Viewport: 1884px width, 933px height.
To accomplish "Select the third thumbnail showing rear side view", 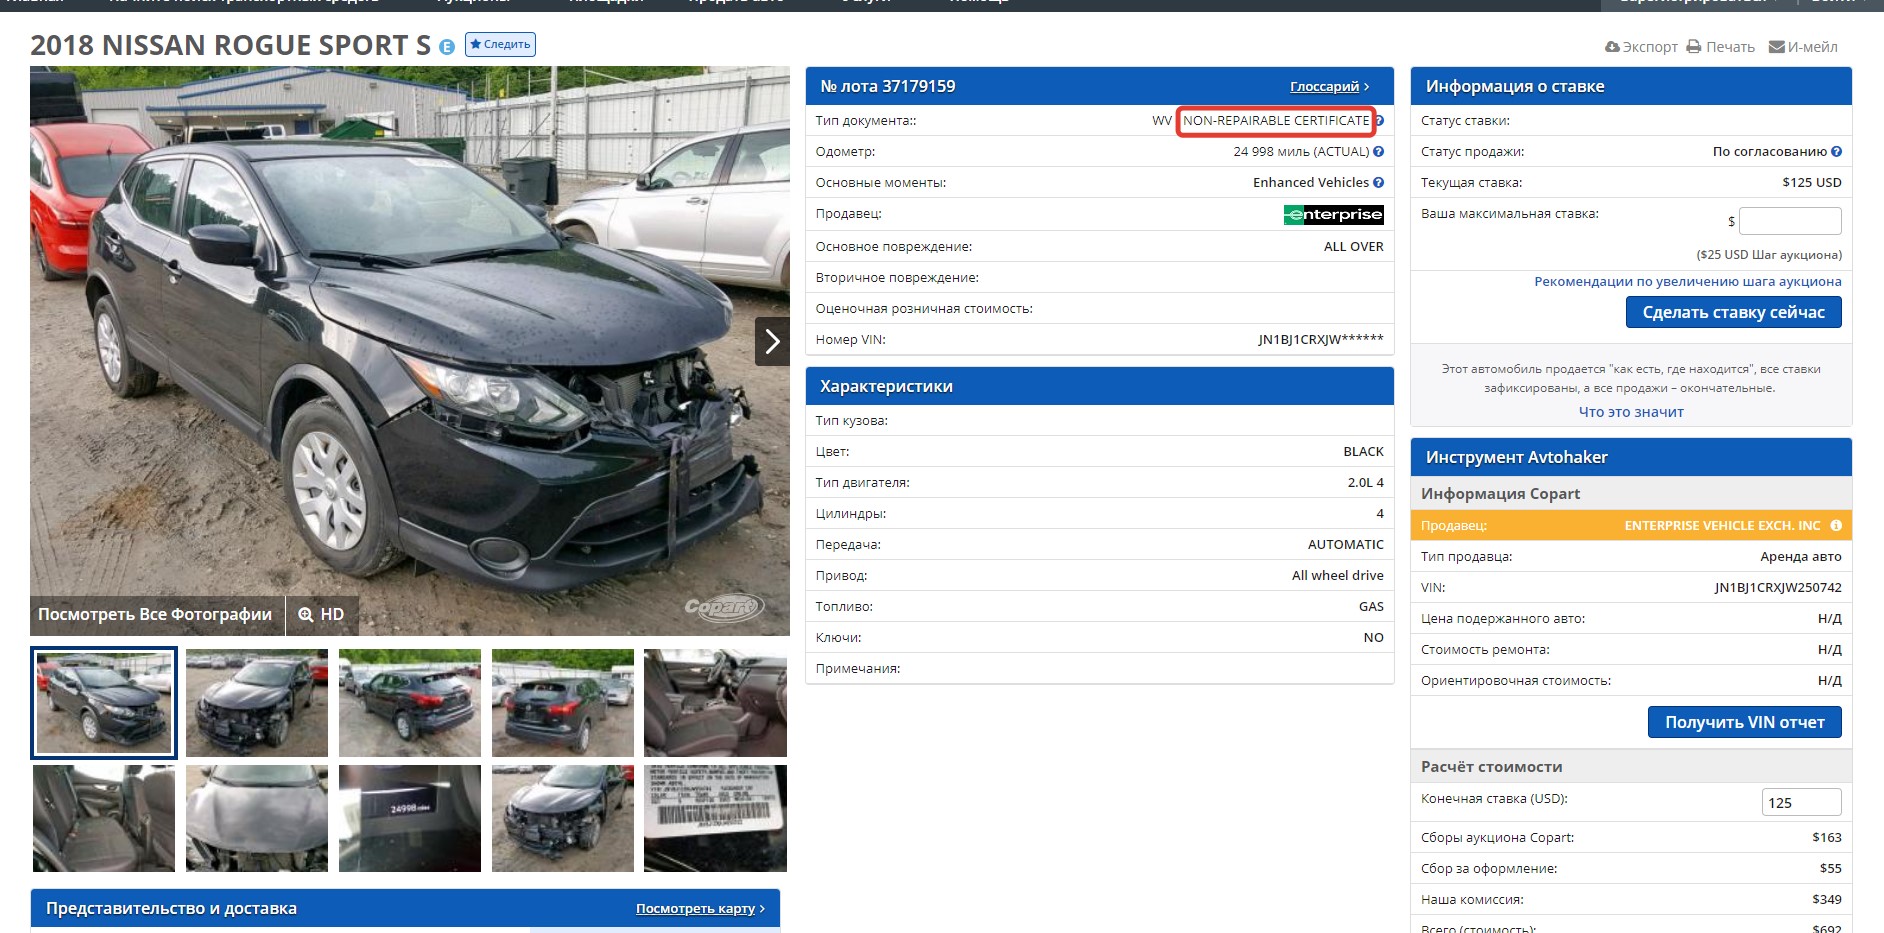I will [x=410, y=703].
